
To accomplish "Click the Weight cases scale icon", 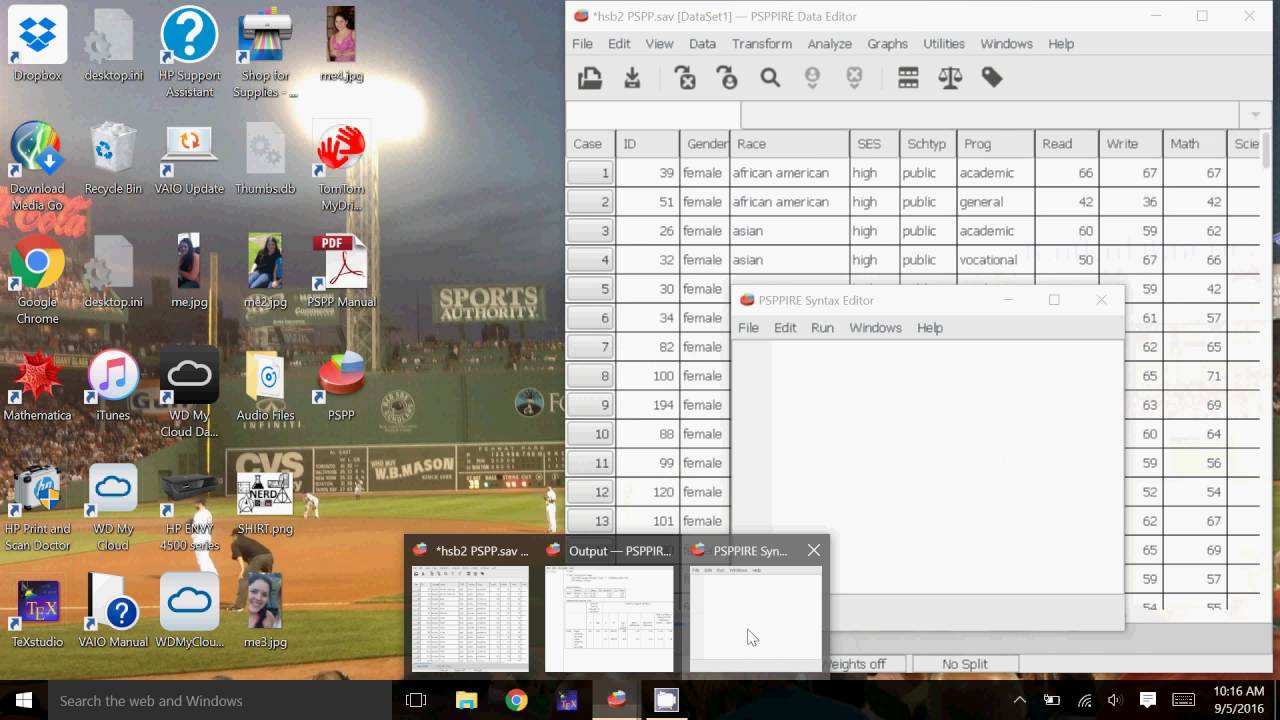I will pos(950,78).
